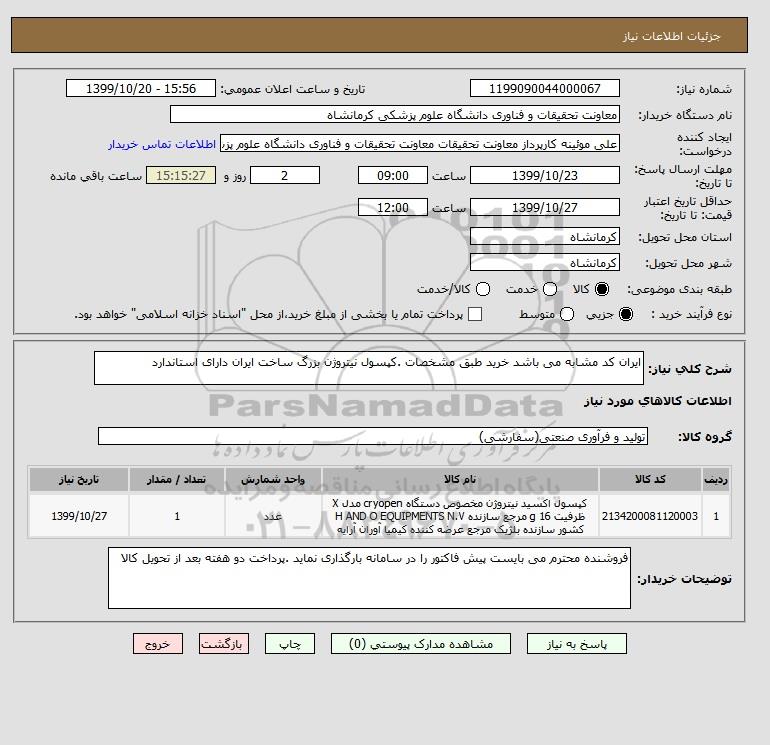The height and width of the screenshot is (745, 770).
Task: Click row number 1 cell
Action: 716,516
